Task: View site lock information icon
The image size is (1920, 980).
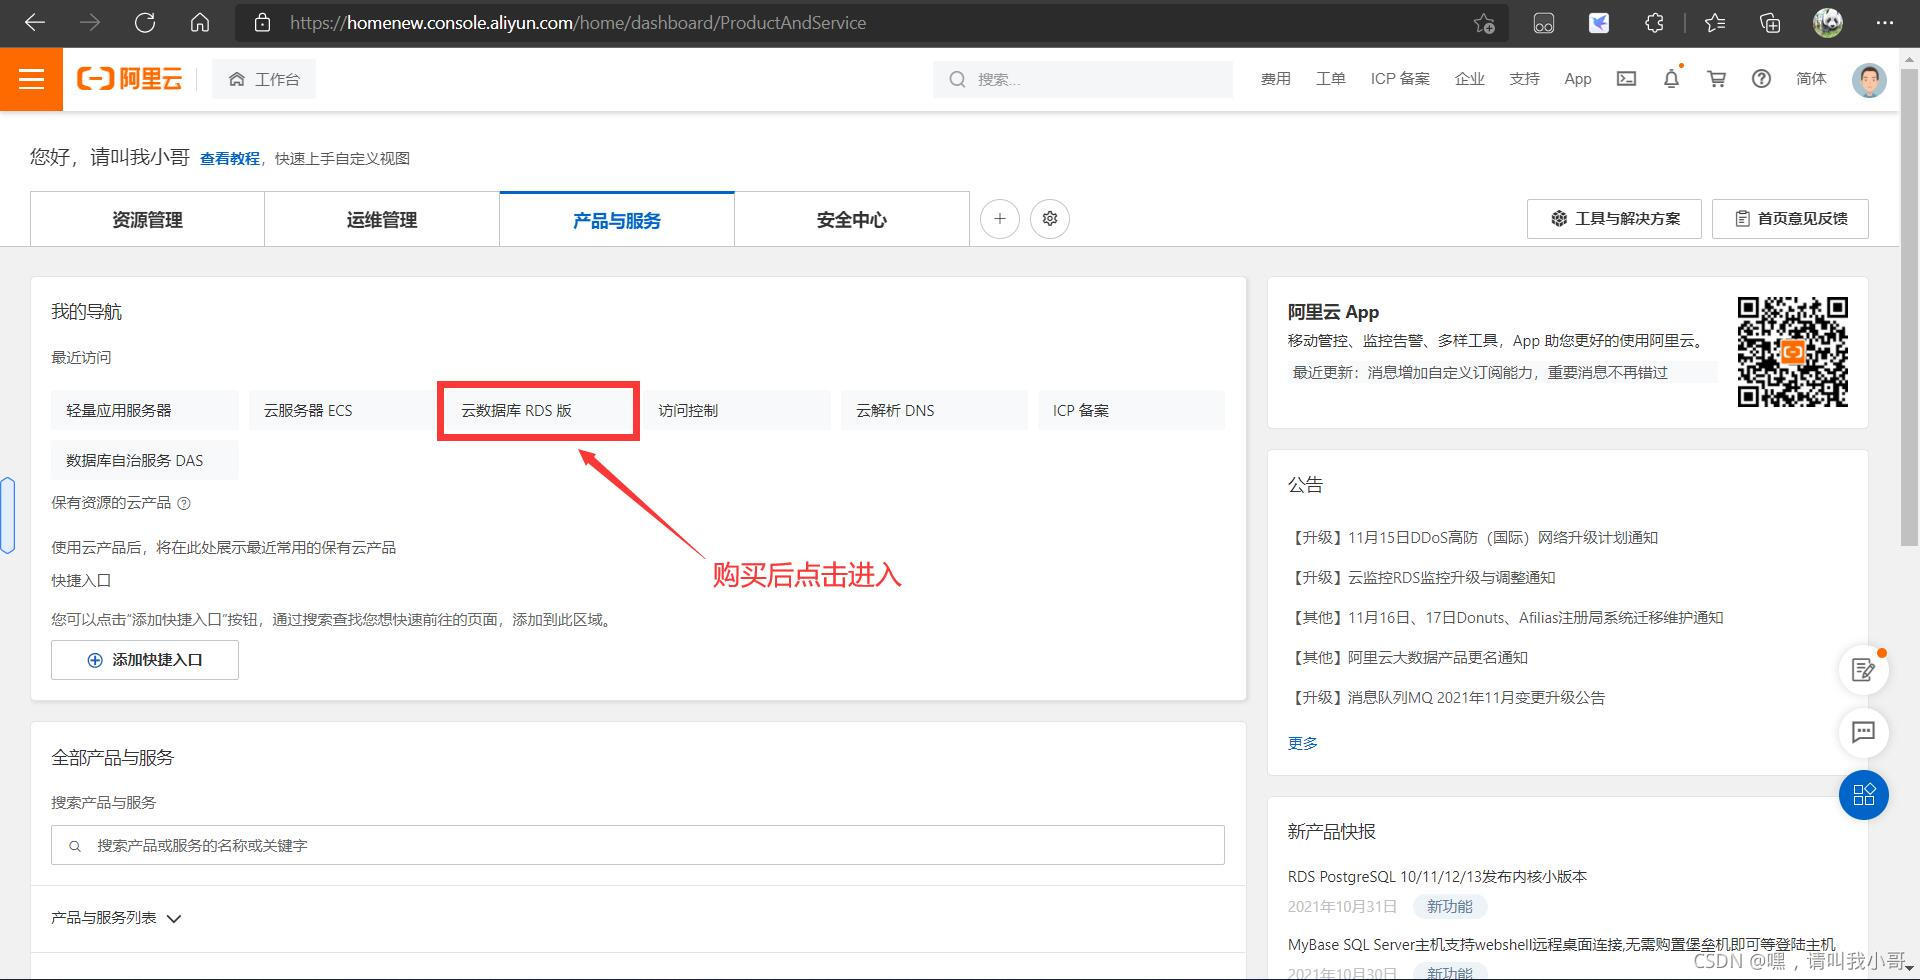Action: point(262,22)
